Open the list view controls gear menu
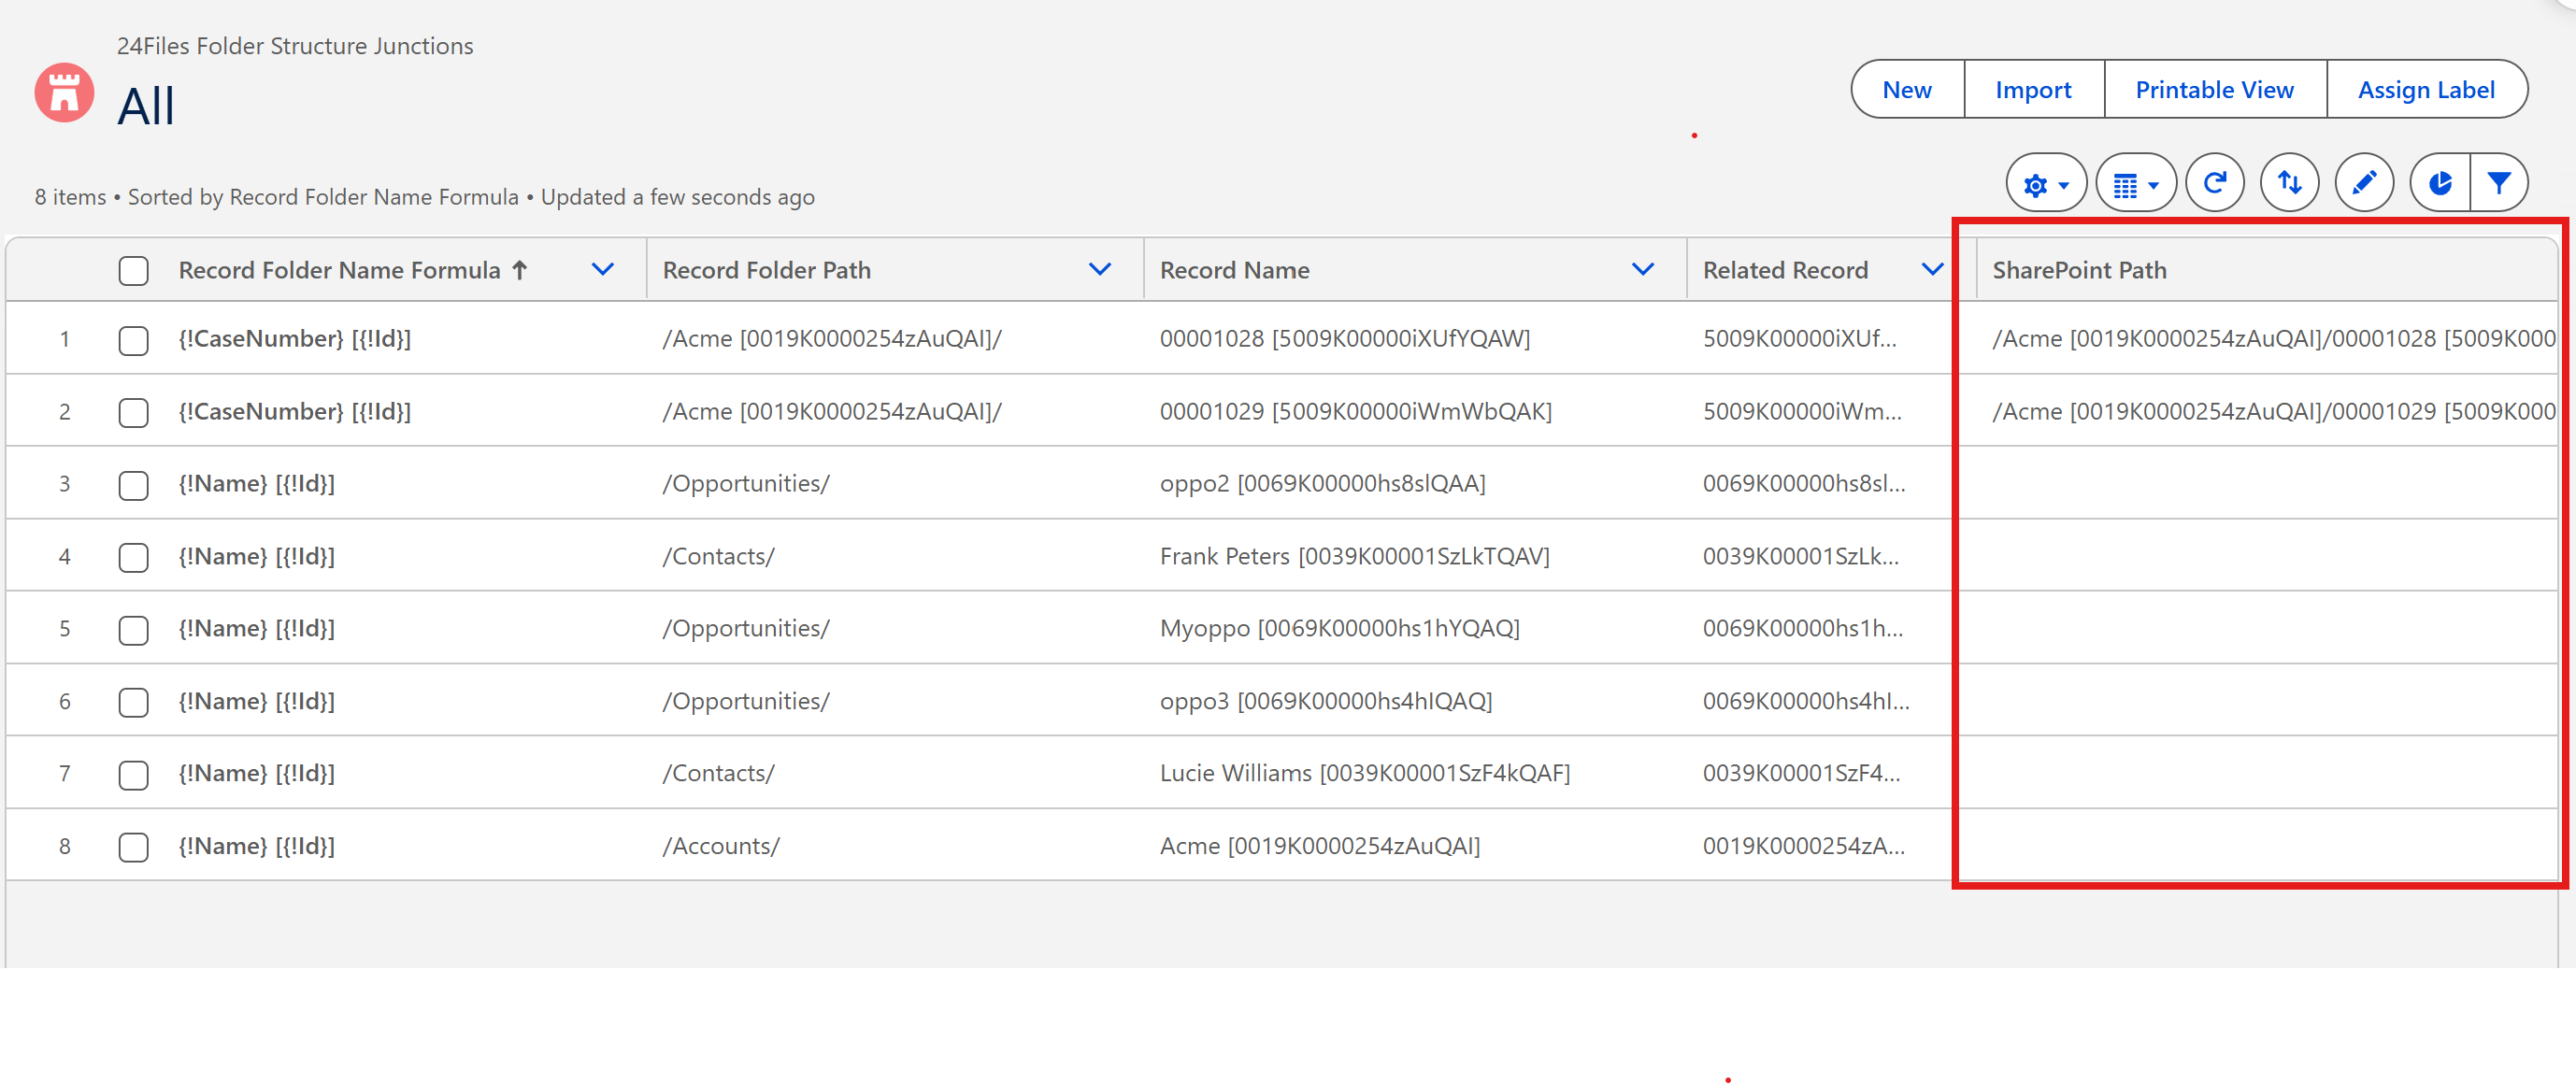The height and width of the screenshot is (1084, 2576). tap(2045, 183)
